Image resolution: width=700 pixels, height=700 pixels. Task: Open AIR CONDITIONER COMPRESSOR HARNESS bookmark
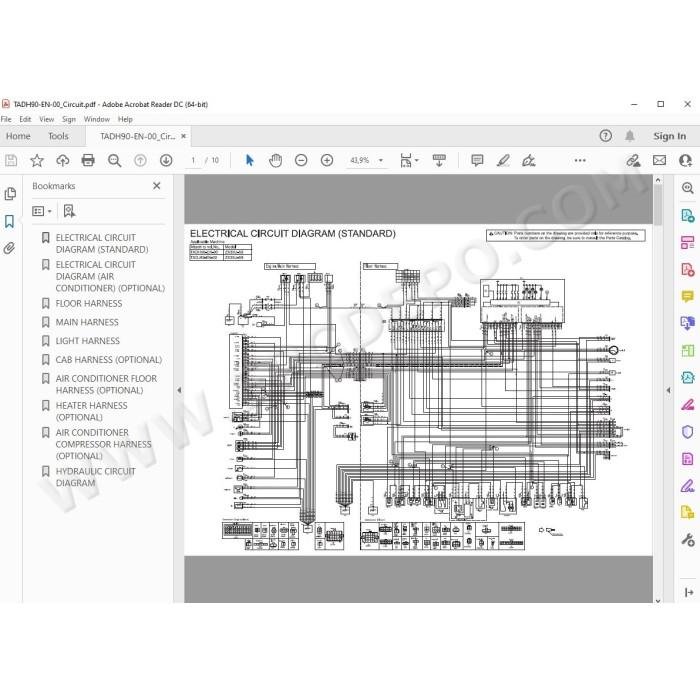pyautogui.click(x=104, y=444)
